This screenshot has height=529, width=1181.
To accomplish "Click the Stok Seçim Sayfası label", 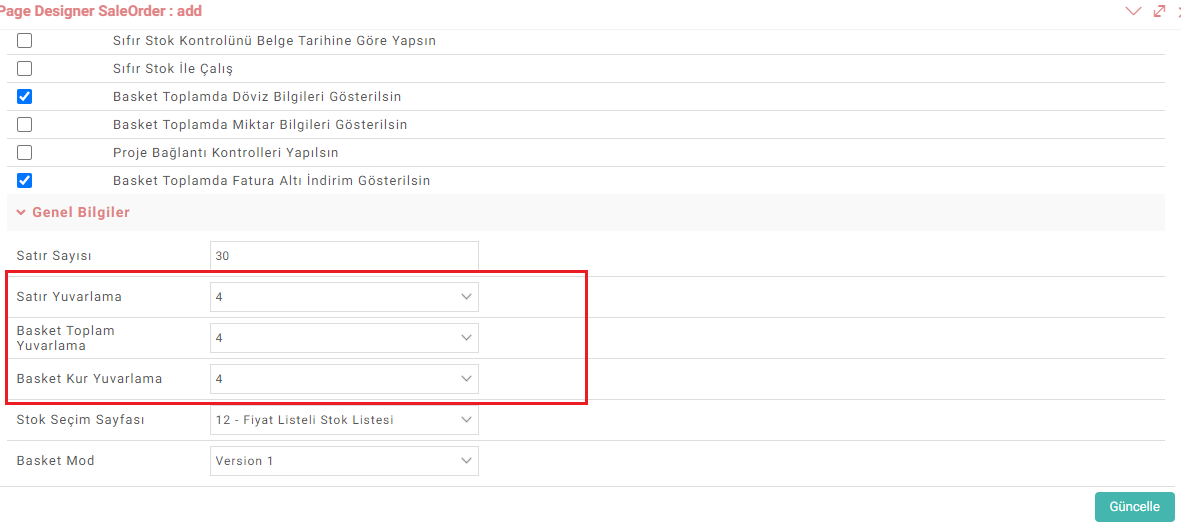I will point(81,420).
